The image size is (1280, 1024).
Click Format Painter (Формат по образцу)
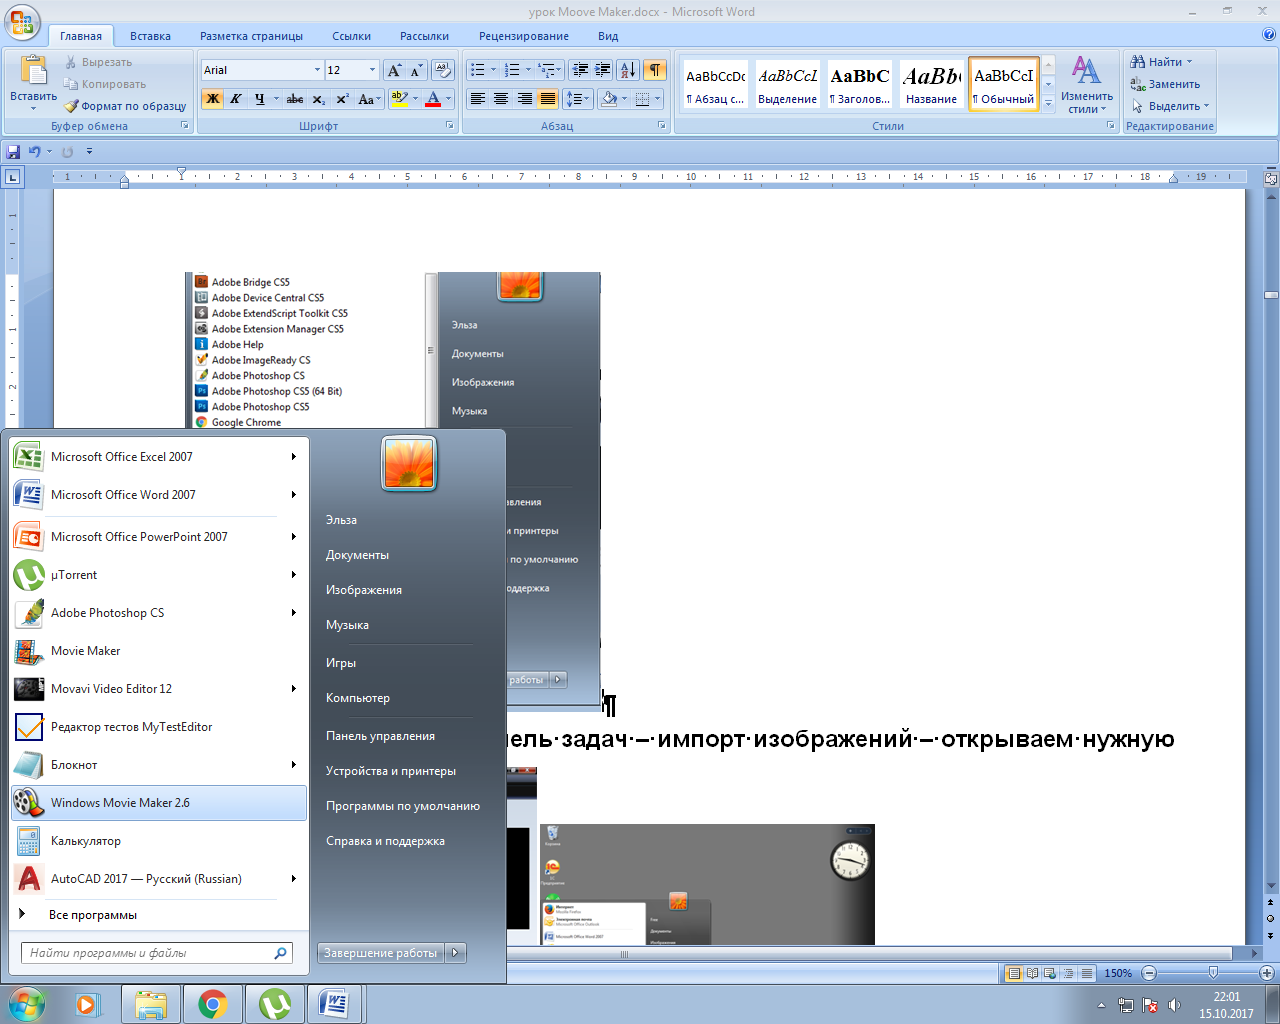point(125,106)
